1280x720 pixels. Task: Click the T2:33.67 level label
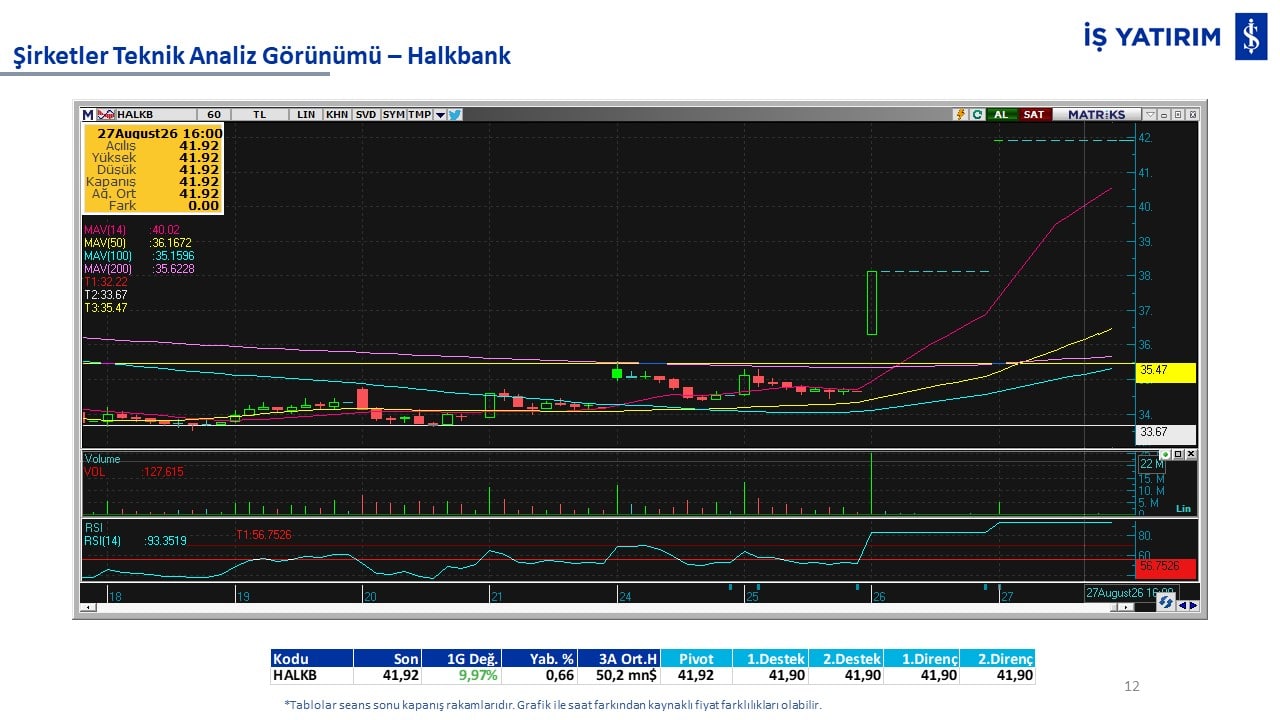[105, 295]
